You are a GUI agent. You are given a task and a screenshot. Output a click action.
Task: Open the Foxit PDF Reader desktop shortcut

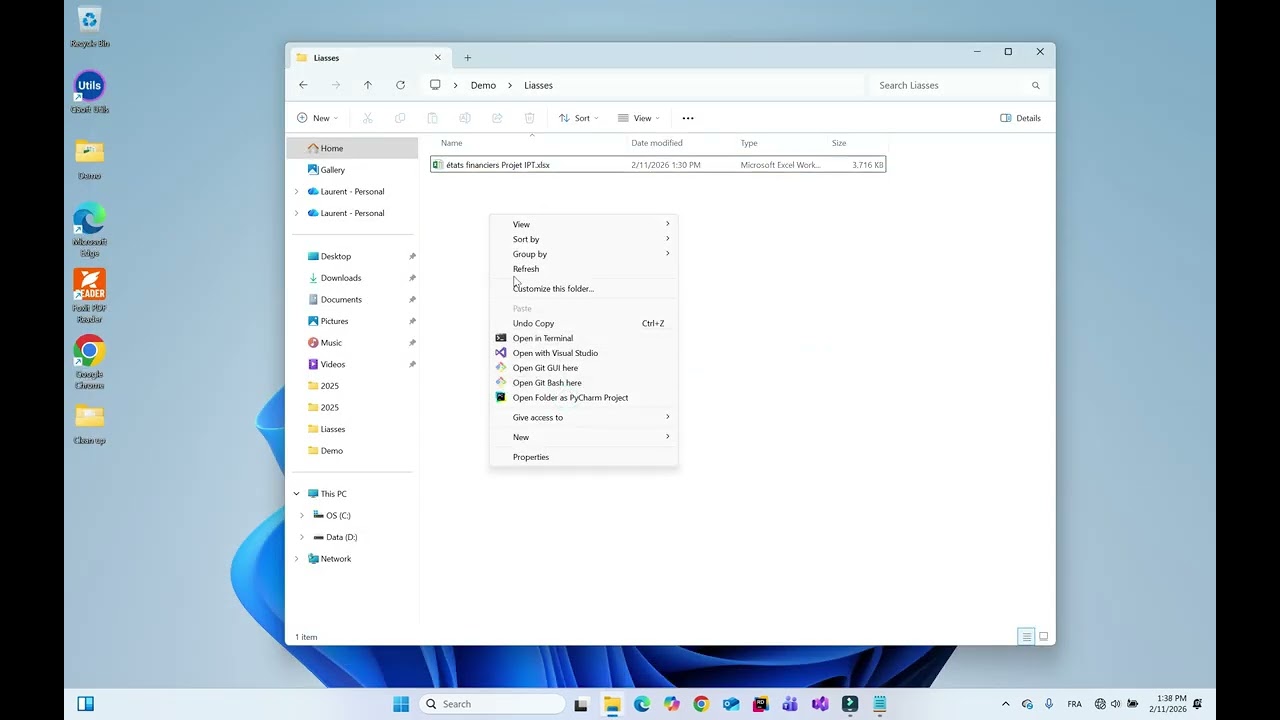pyautogui.click(x=89, y=296)
